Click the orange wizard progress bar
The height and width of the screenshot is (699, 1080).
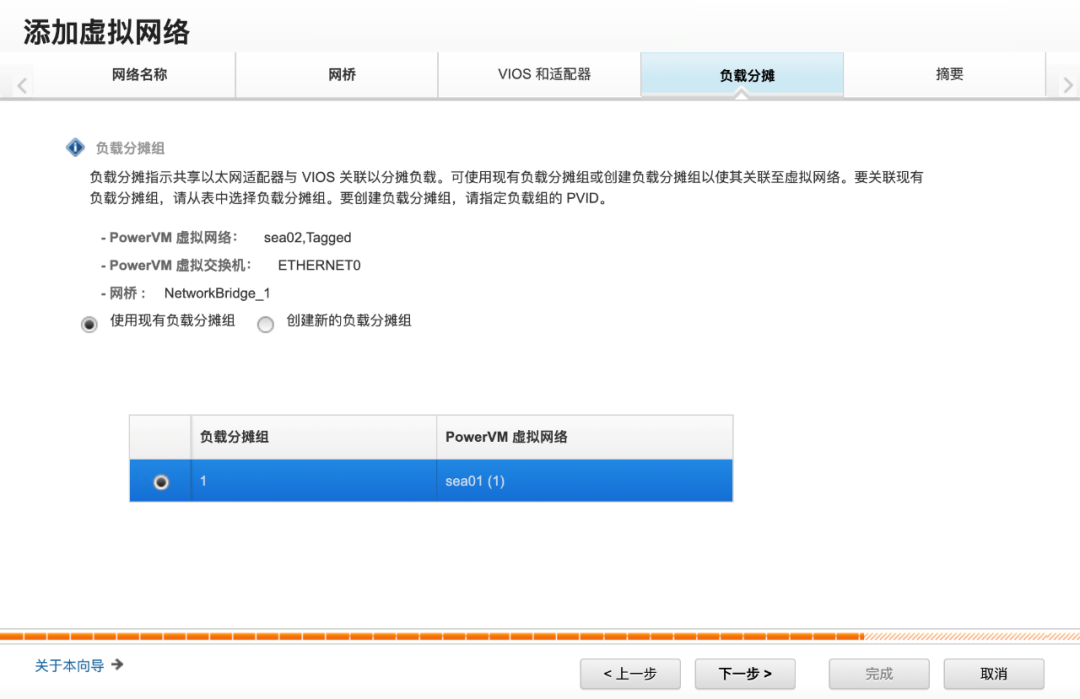540,636
